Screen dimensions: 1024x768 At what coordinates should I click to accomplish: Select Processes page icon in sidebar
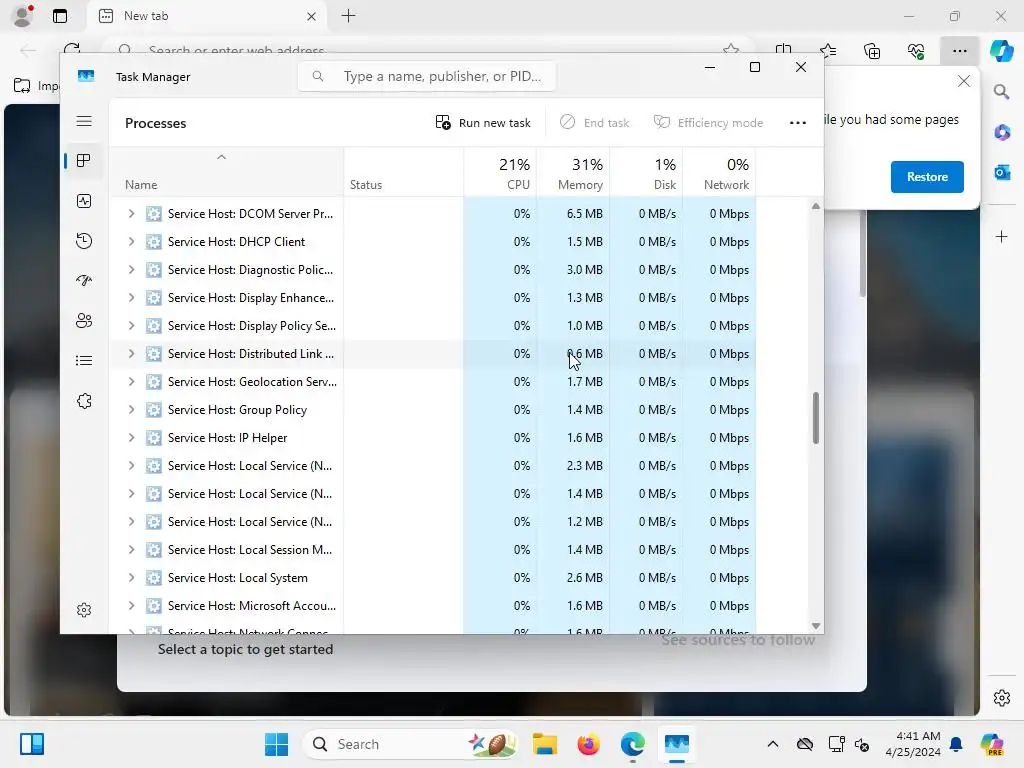point(84,161)
